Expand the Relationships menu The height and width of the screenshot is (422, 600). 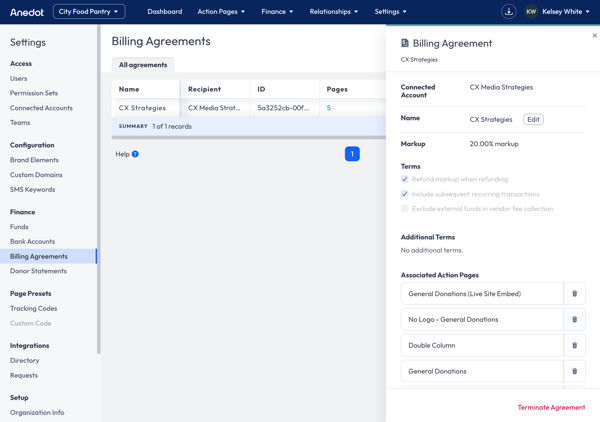334,11
